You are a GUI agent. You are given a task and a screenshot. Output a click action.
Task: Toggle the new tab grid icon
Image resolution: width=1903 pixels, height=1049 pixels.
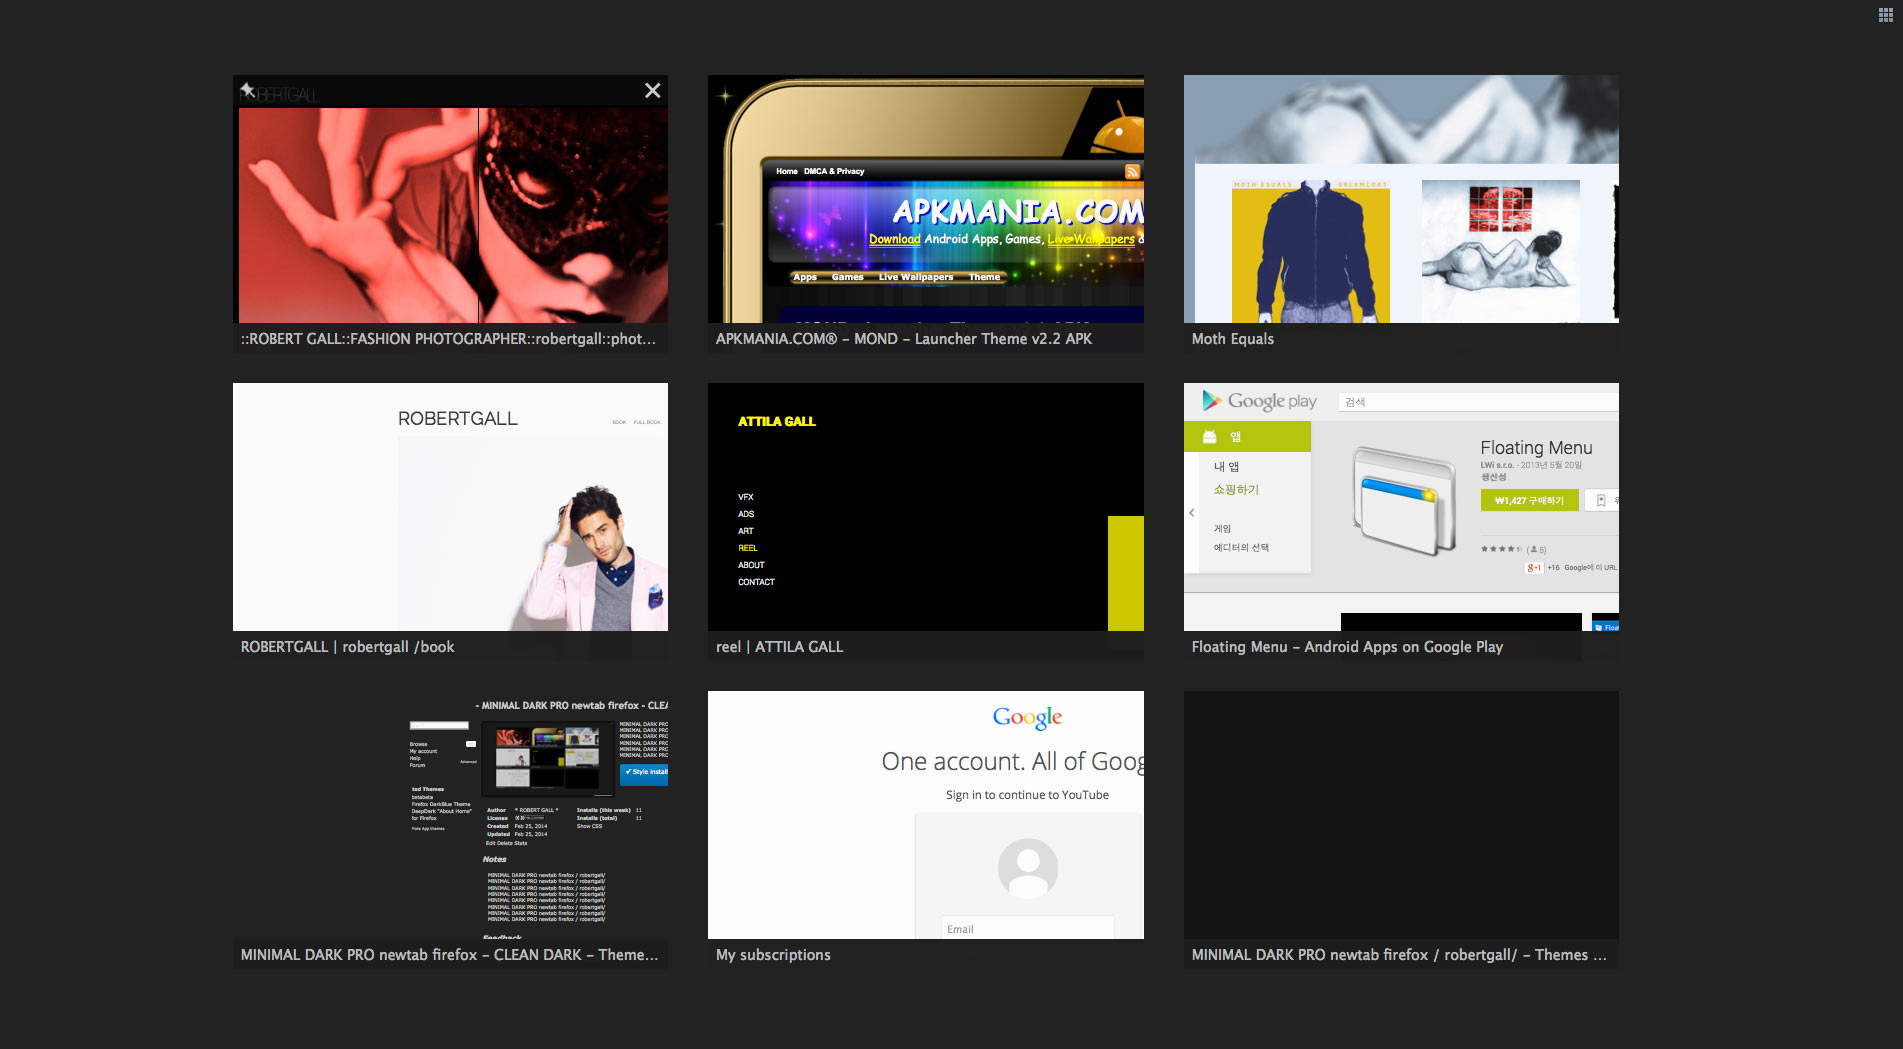(1886, 14)
